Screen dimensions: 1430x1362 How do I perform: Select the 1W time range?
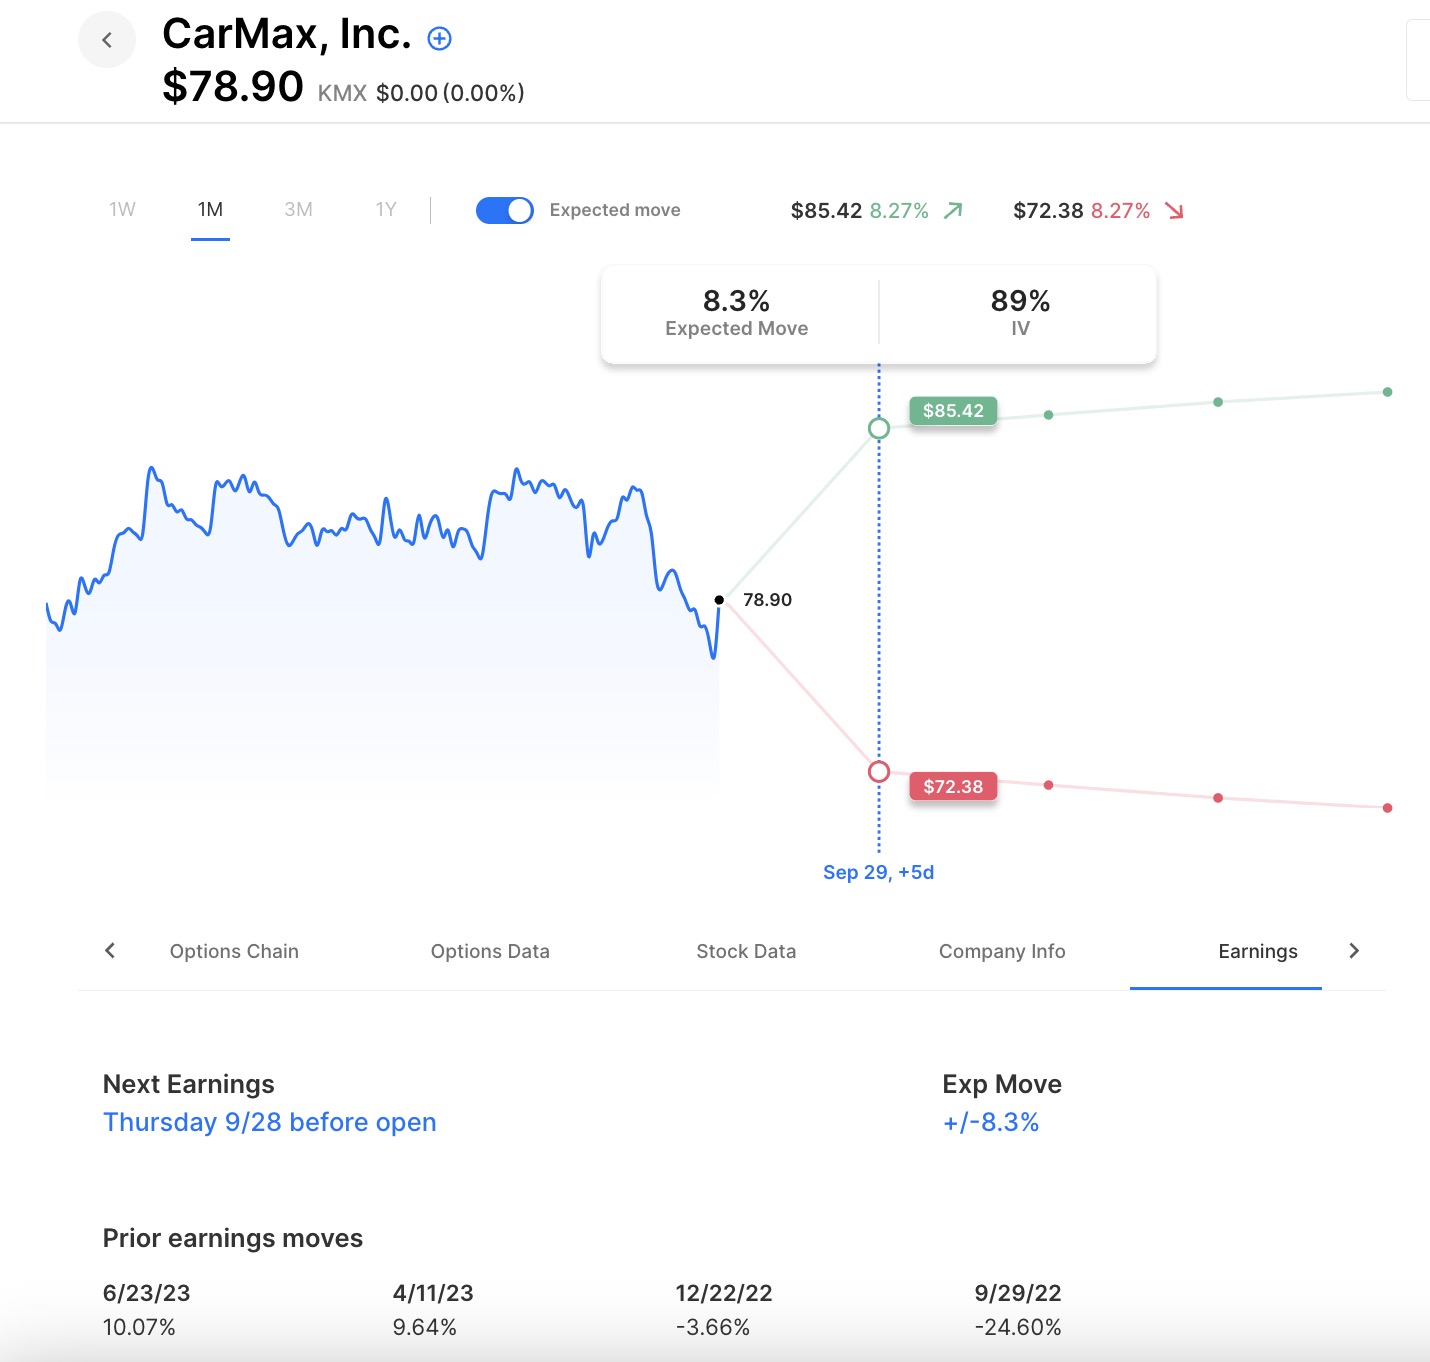pos(122,210)
